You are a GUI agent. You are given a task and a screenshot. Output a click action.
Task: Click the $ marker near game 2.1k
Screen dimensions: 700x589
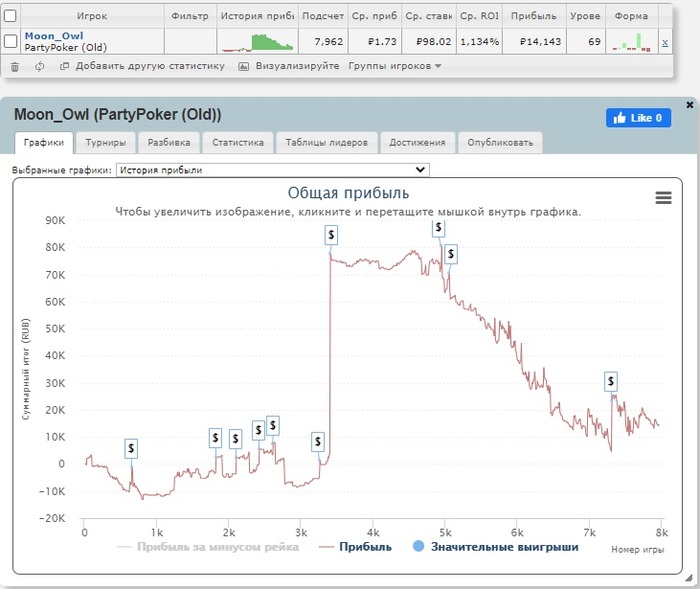pyautogui.click(x=235, y=439)
